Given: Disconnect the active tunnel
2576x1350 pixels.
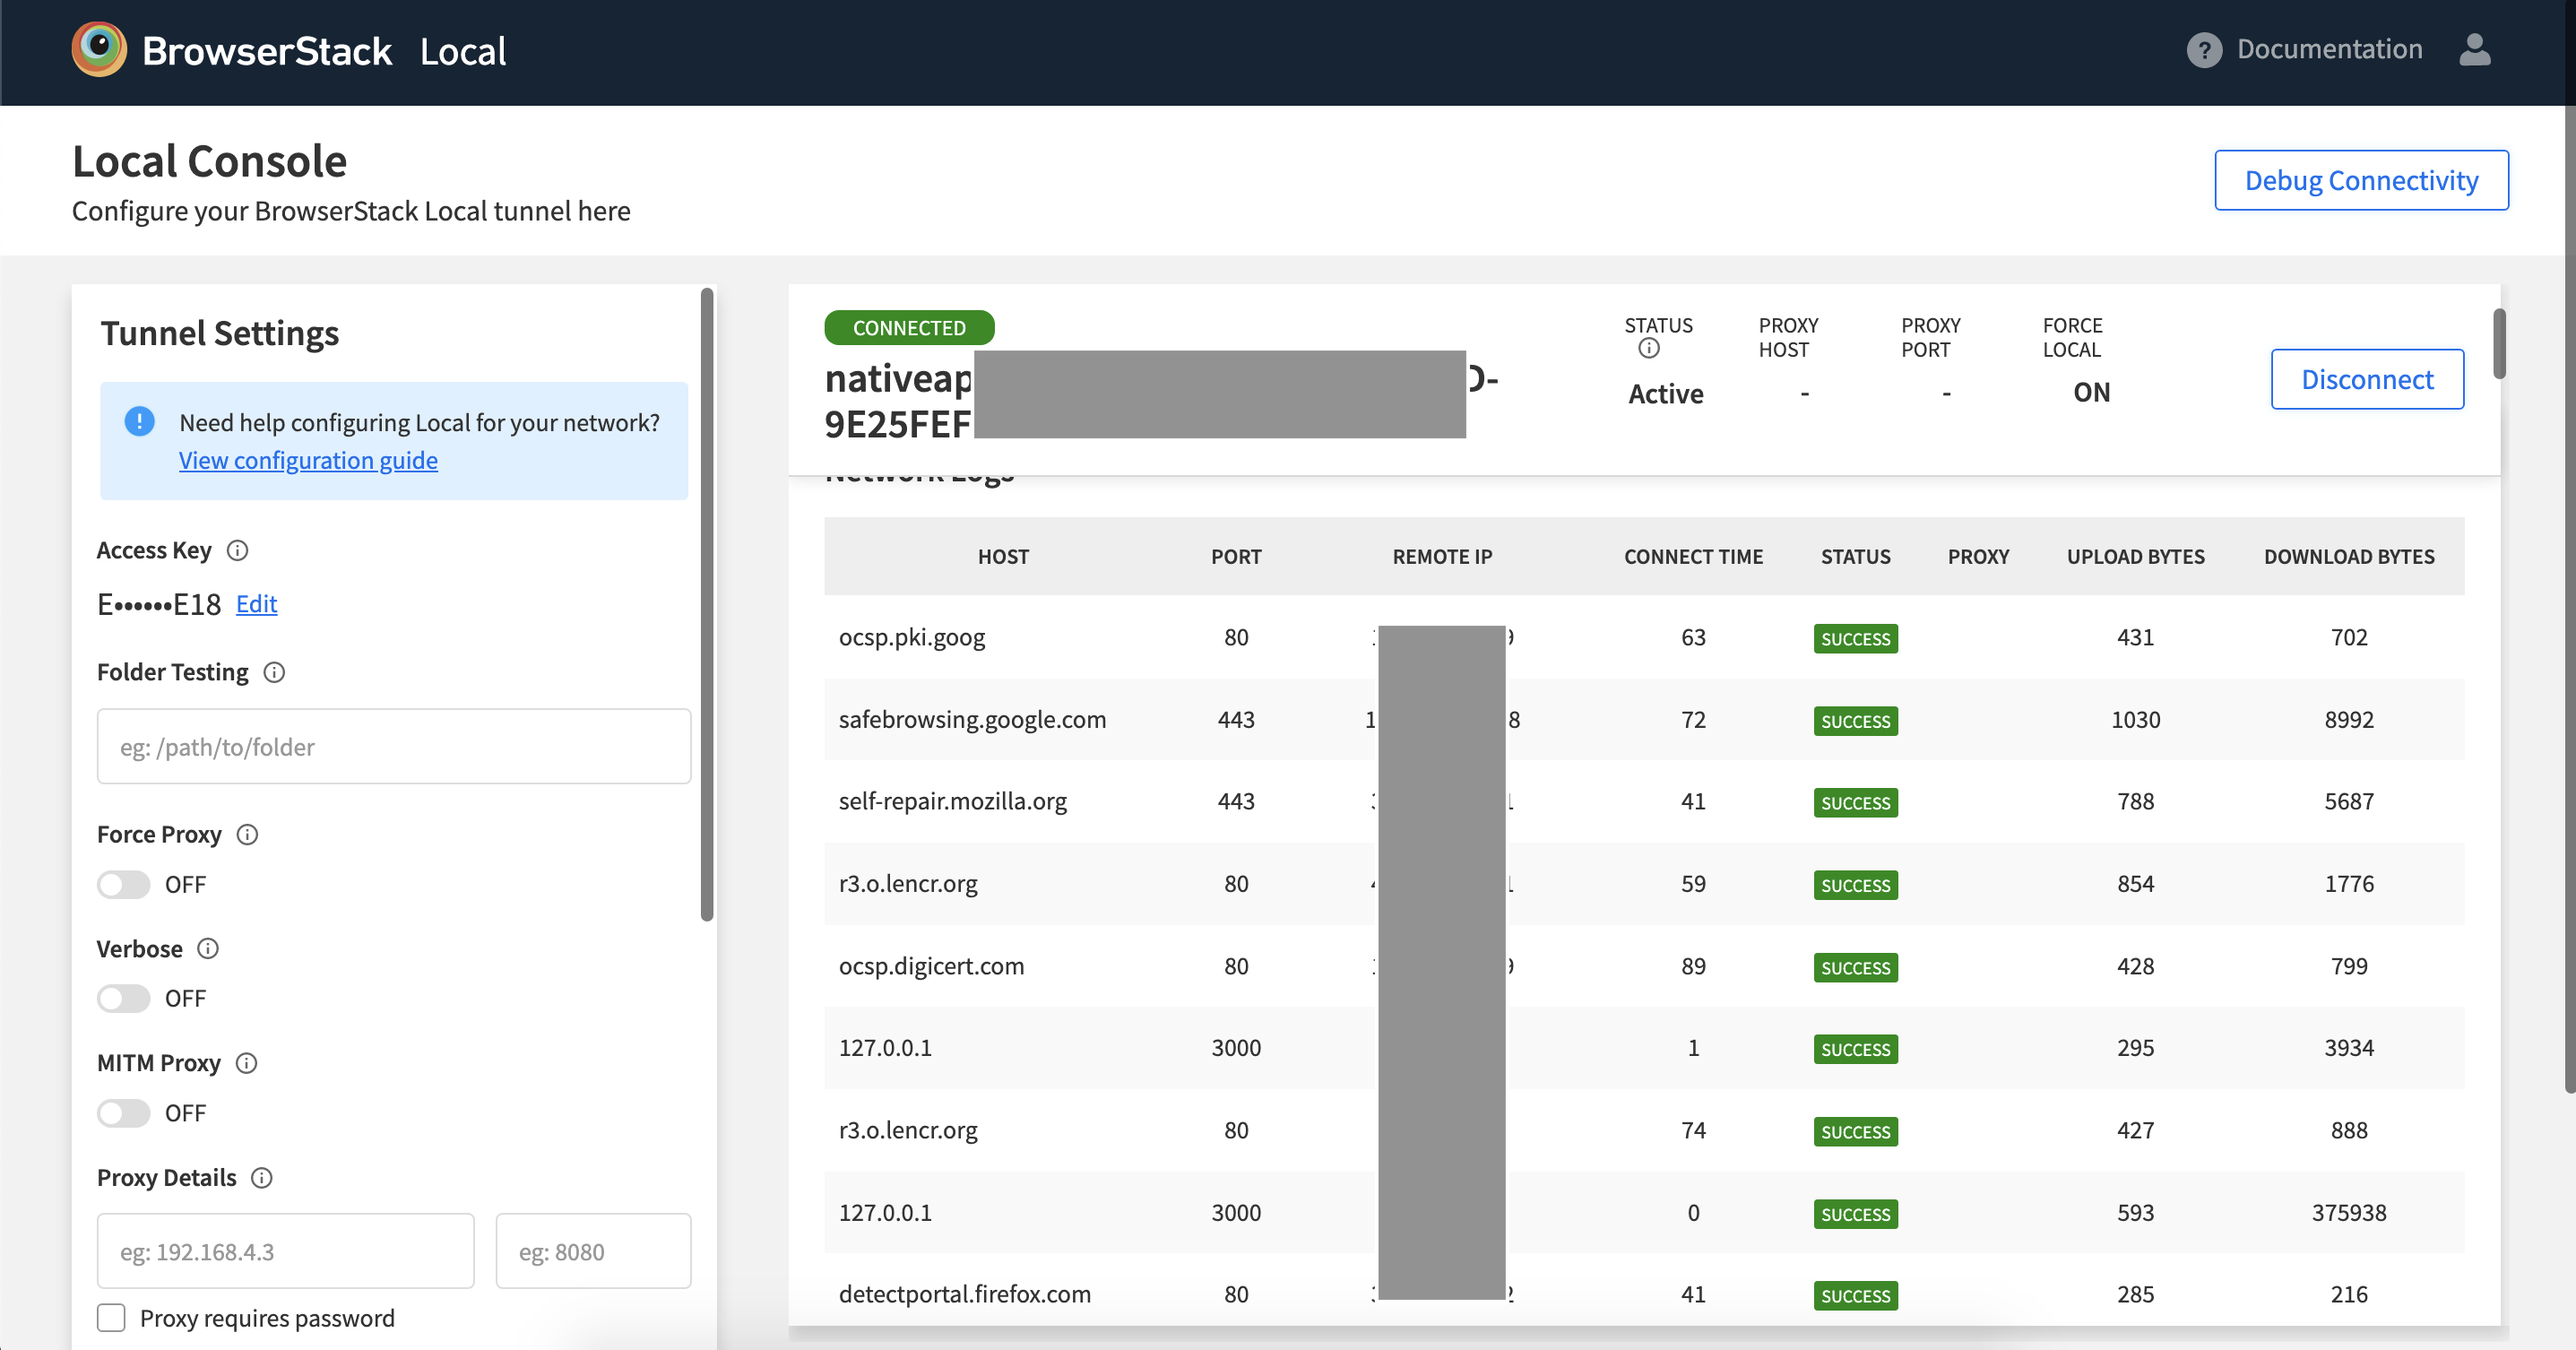Looking at the screenshot, I should pos(2366,380).
